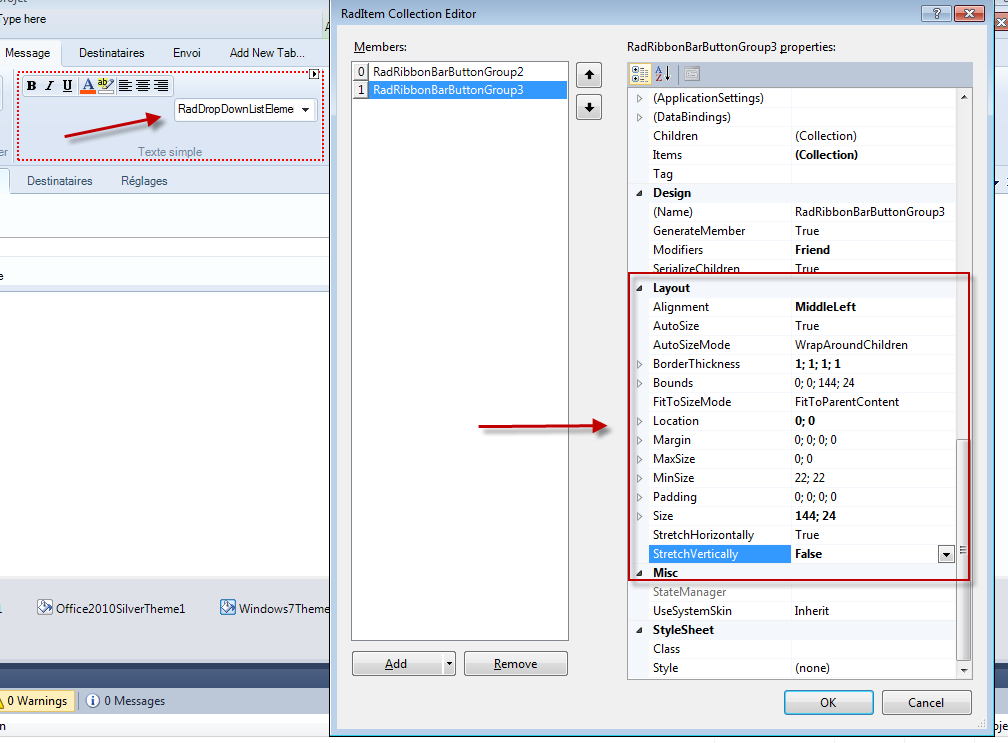Screen dimensions: 1008x743
Task: Expand the Location property
Action: 639,421
